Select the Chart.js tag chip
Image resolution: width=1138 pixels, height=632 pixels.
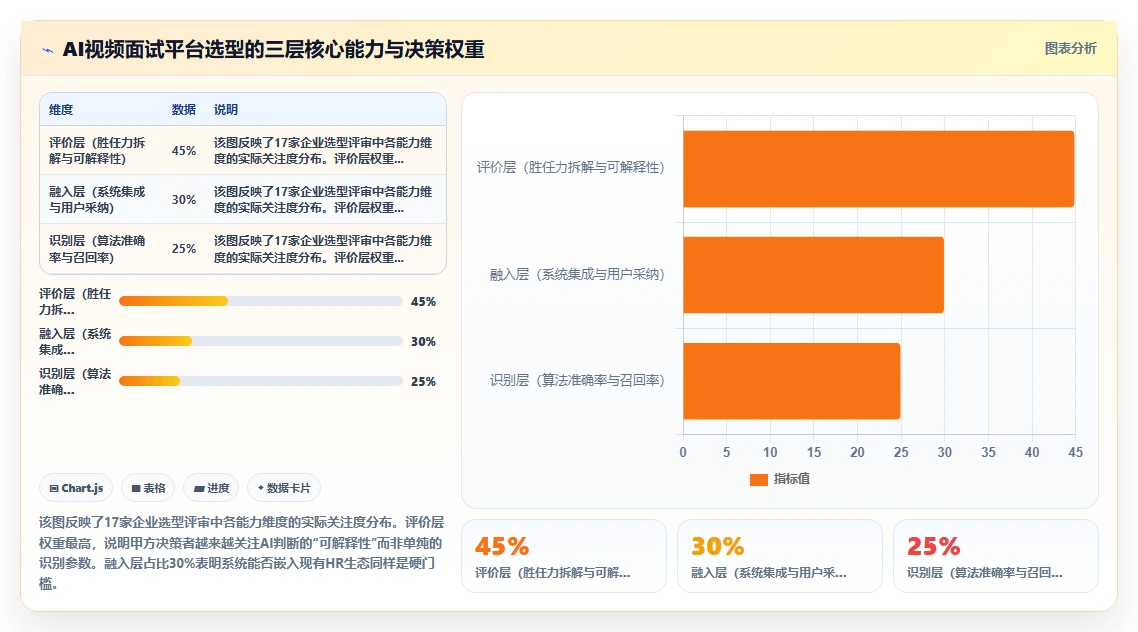(76, 488)
